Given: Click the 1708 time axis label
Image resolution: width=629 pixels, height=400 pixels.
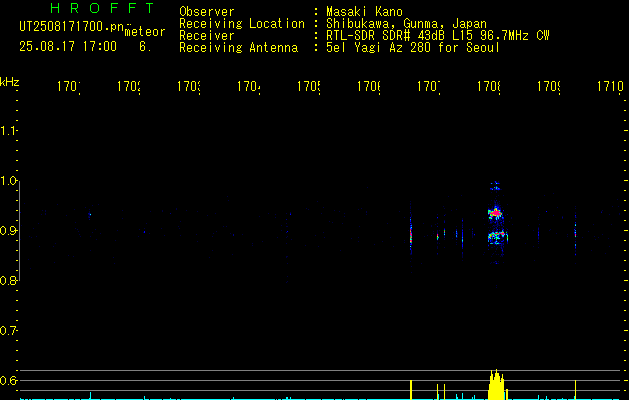Looking at the screenshot, I should click(489, 87).
